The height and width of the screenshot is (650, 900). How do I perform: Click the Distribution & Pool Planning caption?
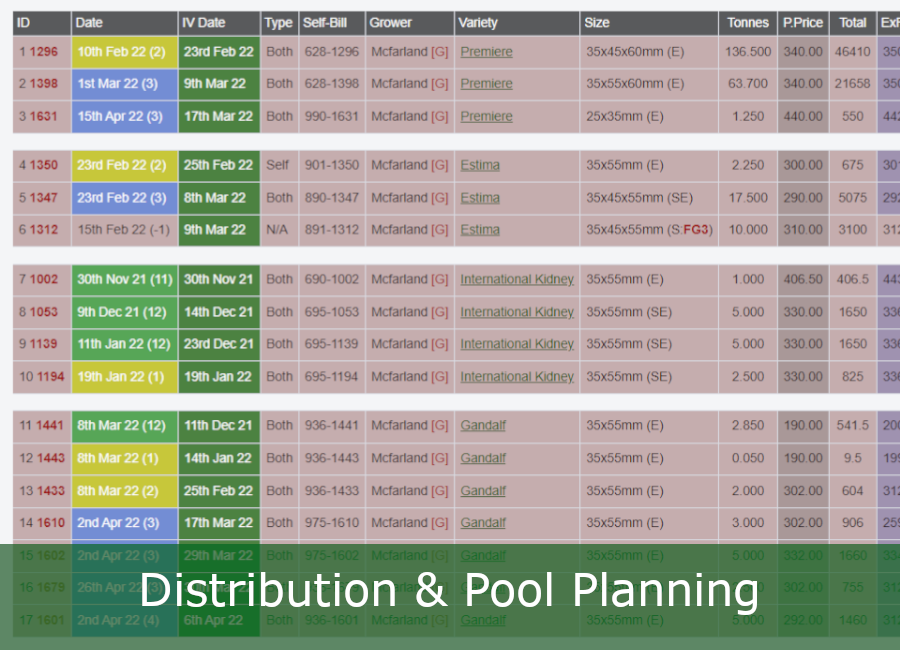(x=449, y=591)
